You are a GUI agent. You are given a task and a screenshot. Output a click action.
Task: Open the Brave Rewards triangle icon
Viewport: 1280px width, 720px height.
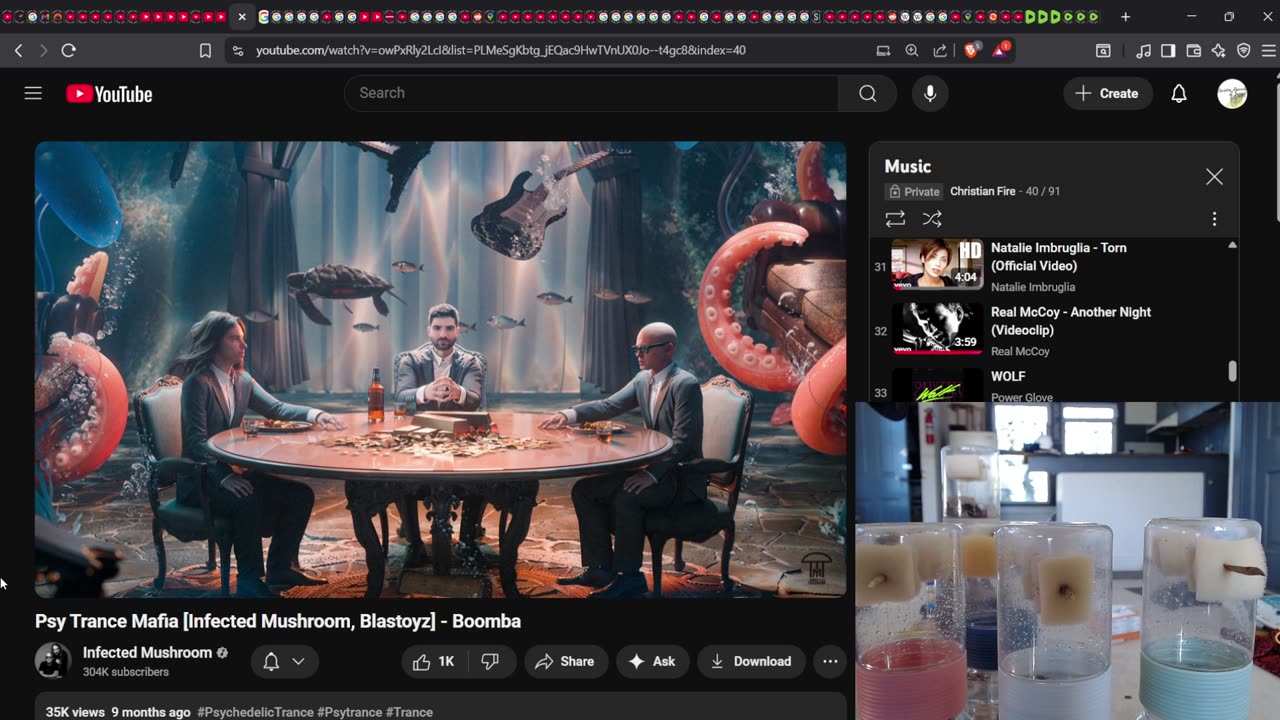click(1000, 50)
